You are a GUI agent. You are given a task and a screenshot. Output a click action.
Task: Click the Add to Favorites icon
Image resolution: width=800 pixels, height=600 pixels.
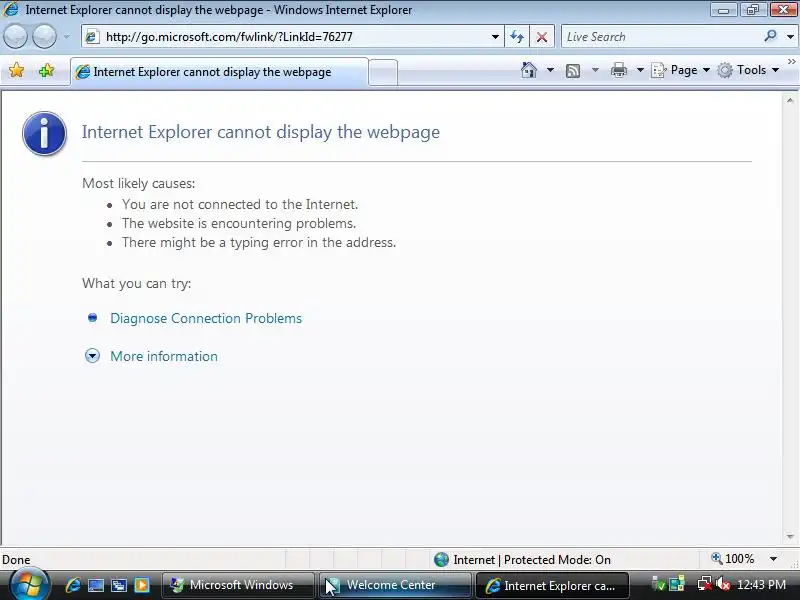(46, 70)
